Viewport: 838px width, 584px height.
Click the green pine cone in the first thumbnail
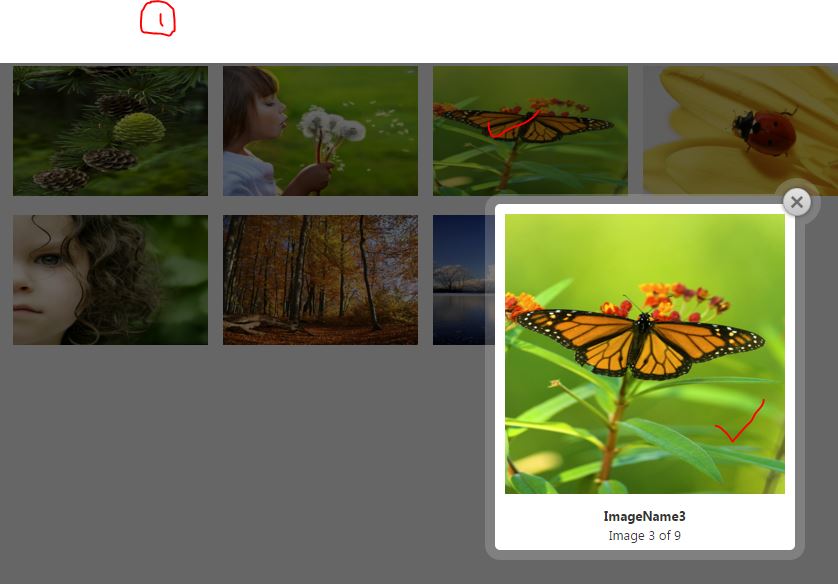click(x=139, y=128)
